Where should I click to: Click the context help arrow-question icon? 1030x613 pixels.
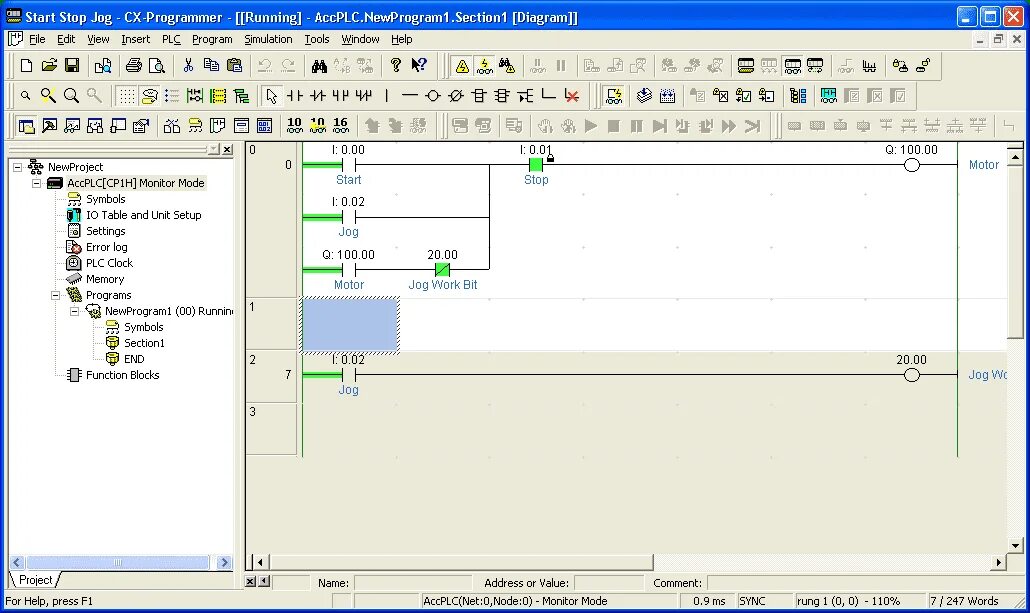(x=418, y=65)
